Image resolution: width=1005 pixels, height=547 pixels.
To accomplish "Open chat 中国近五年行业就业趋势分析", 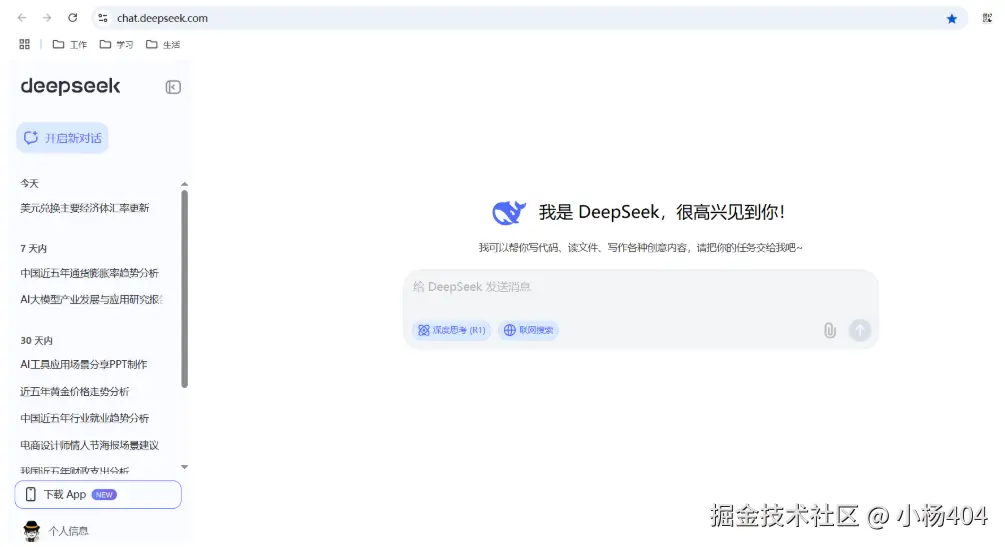I will click(x=85, y=418).
